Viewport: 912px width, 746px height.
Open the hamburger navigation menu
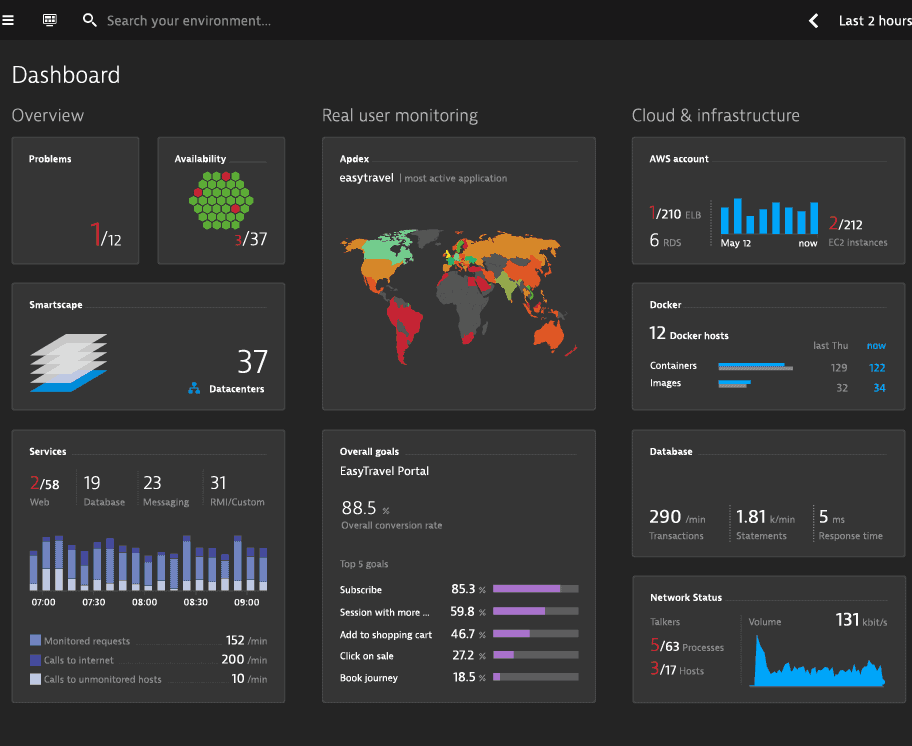[x=8, y=20]
